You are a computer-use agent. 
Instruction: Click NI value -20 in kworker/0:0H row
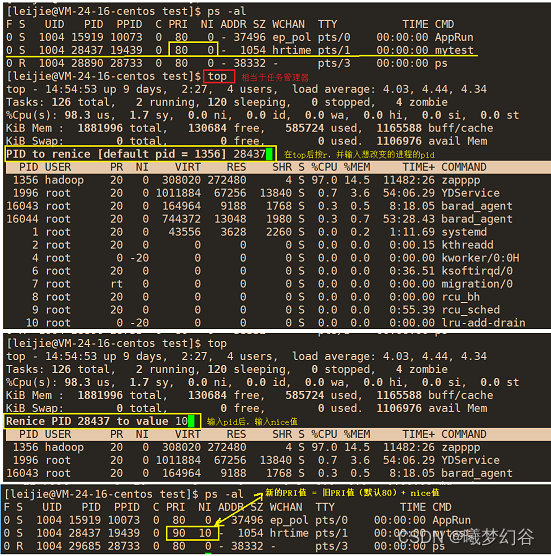tap(140, 258)
